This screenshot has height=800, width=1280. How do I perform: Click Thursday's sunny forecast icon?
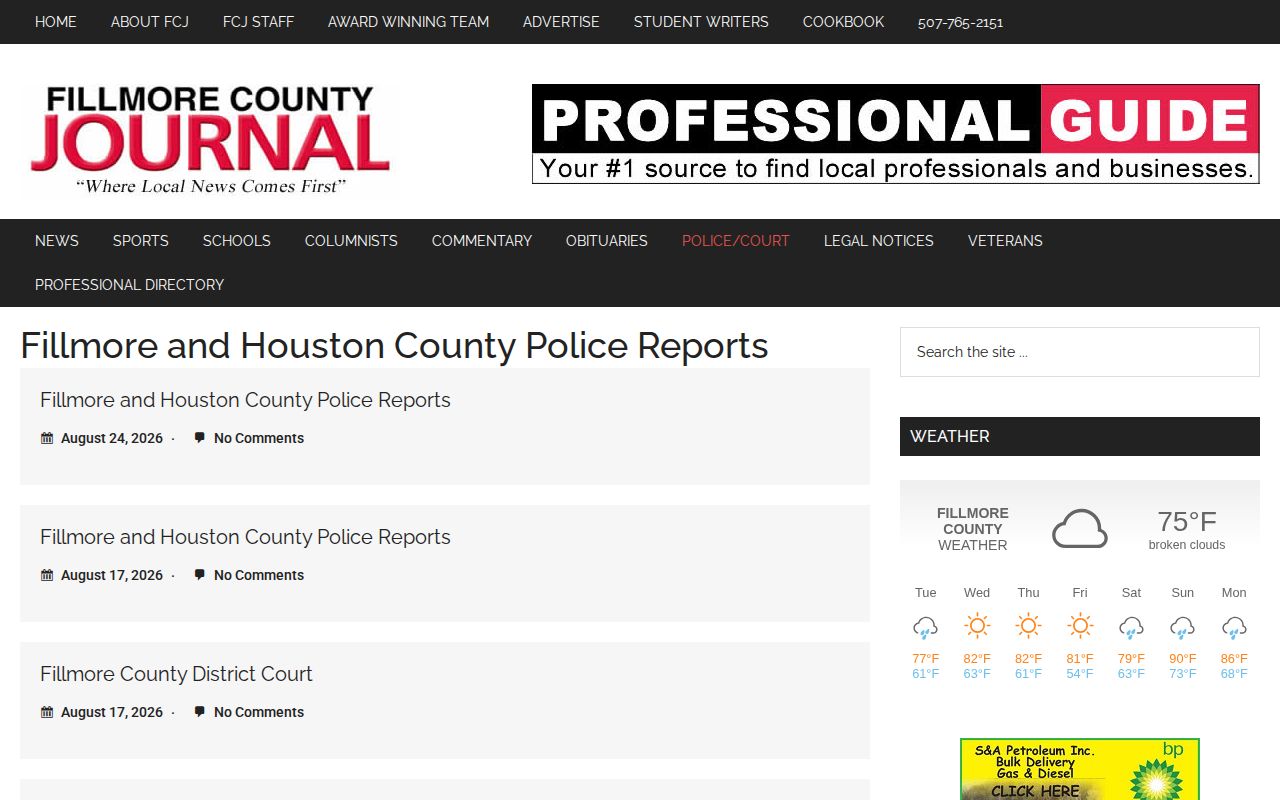click(x=1029, y=626)
